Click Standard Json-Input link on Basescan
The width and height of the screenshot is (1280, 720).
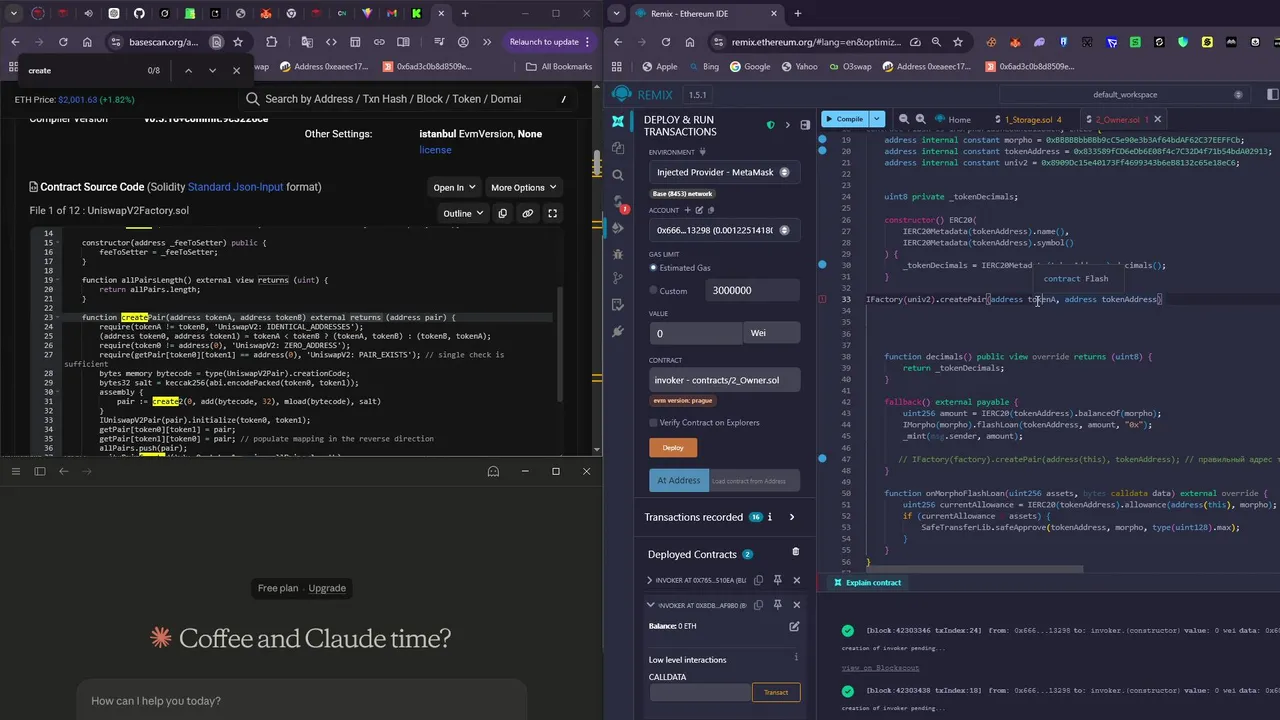pos(235,187)
